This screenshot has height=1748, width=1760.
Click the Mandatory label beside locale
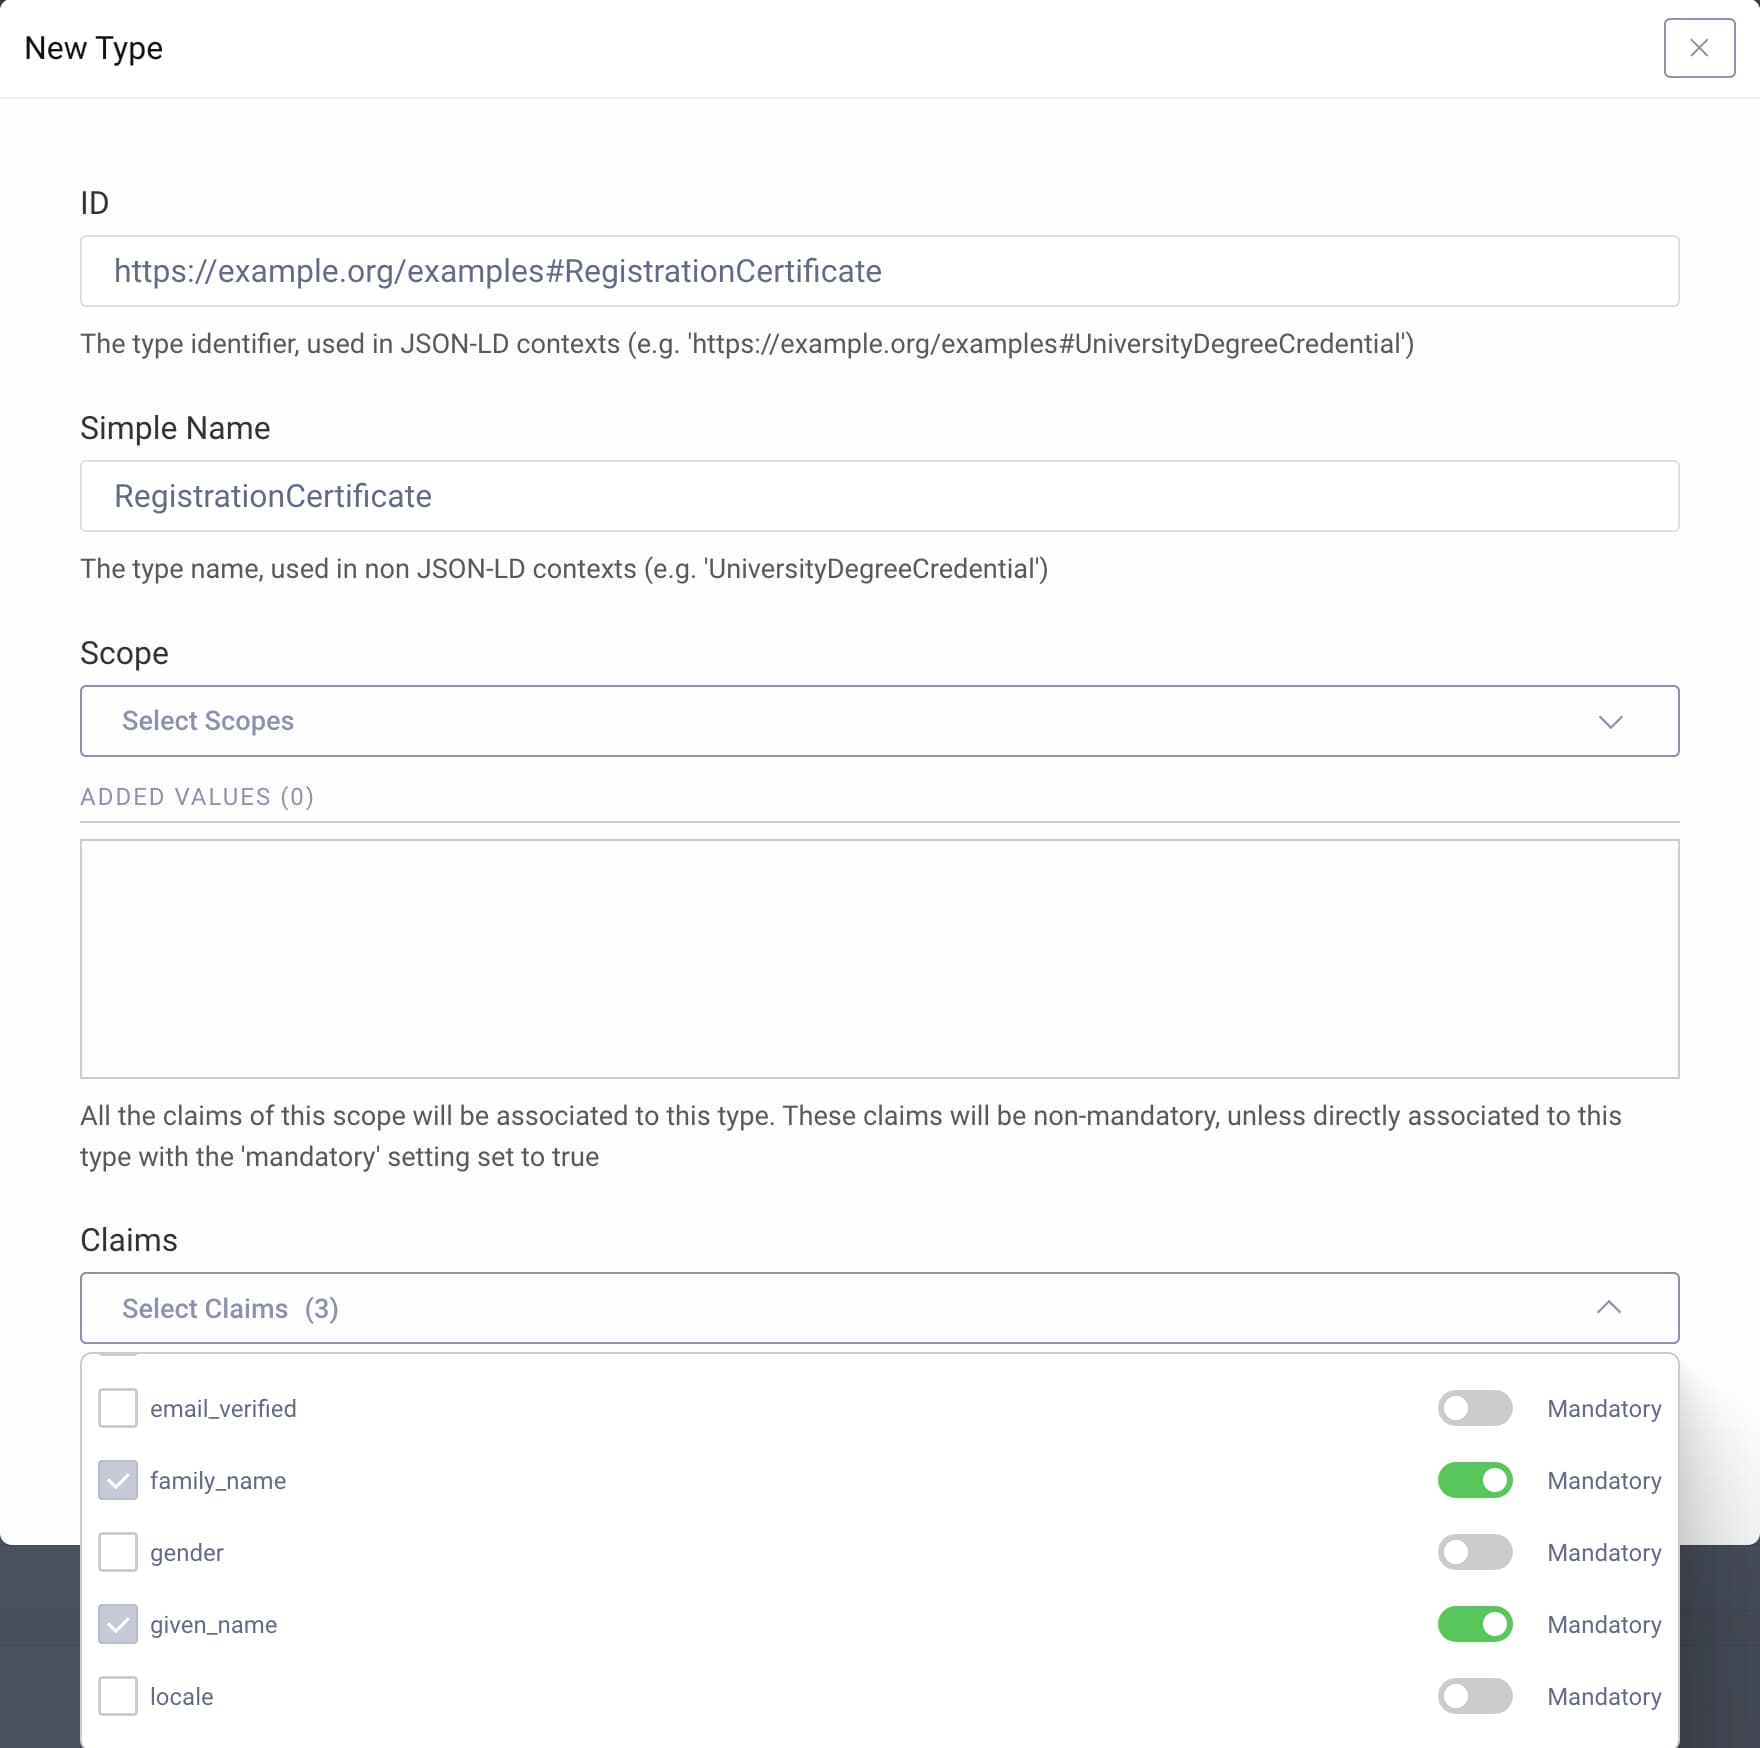pyautogui.click(x=1603, y=1697)
